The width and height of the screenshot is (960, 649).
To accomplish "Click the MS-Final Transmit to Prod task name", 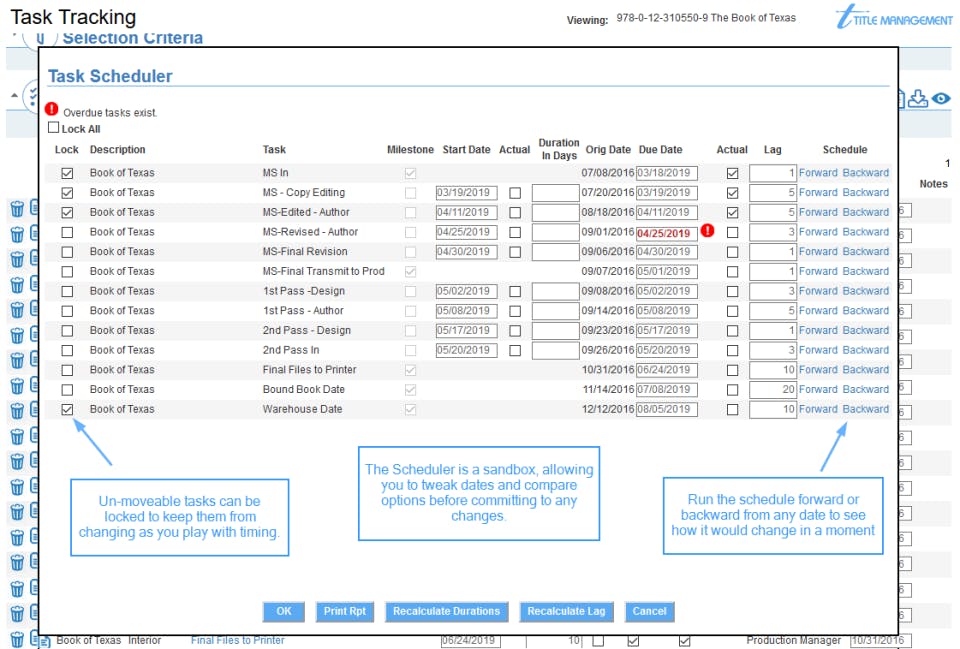I will coord(323,271).
